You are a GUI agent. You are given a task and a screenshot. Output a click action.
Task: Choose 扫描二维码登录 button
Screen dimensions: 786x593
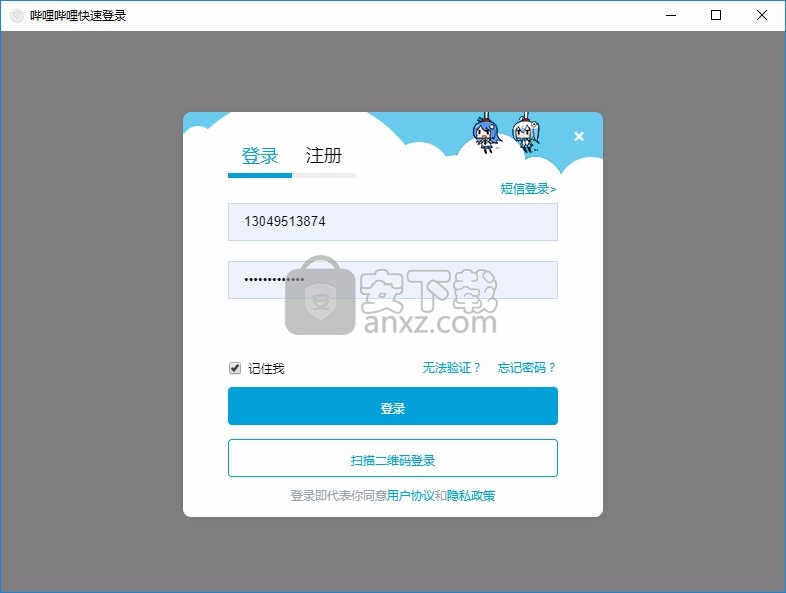pos(392,458)
